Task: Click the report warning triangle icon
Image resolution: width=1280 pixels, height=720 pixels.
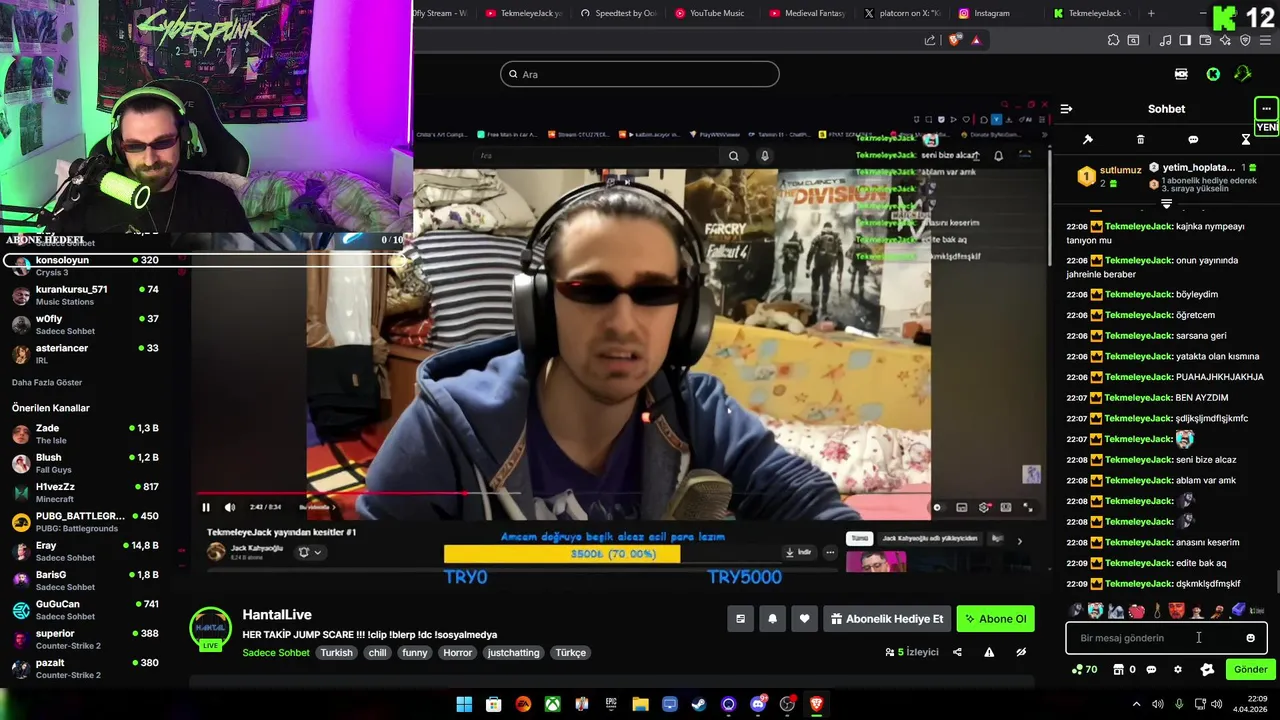Action: (989, 652)
